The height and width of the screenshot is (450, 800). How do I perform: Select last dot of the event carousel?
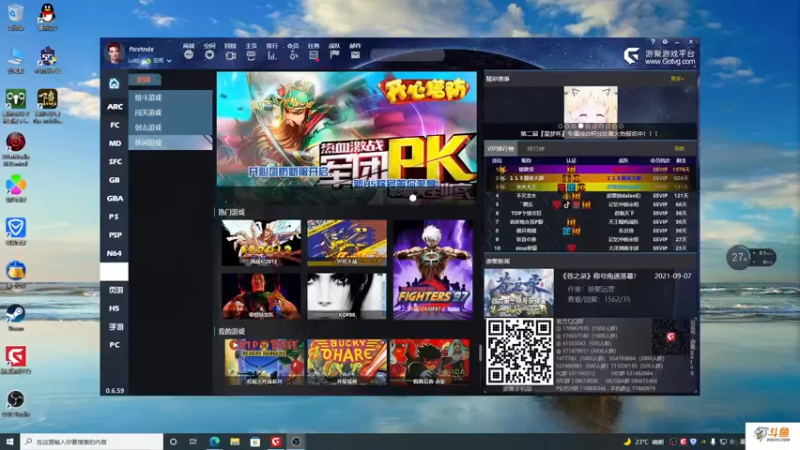tap(621, 126)
